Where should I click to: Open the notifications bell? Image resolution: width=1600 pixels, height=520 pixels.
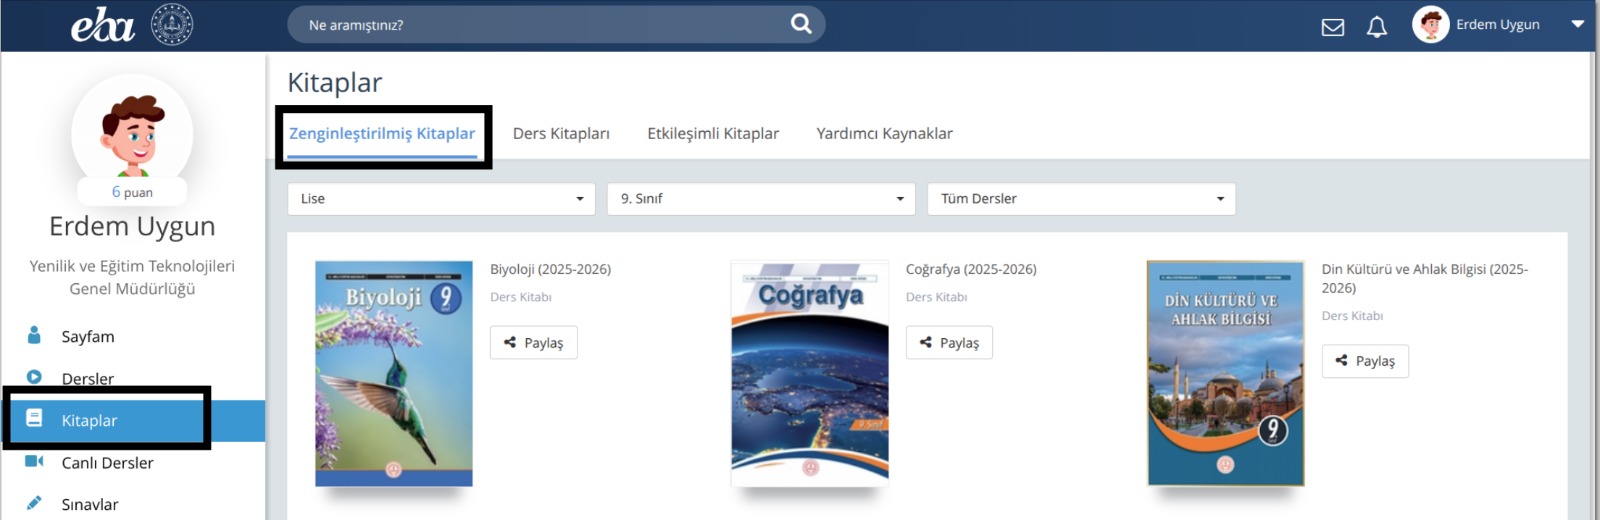[x=1377, y=27]
